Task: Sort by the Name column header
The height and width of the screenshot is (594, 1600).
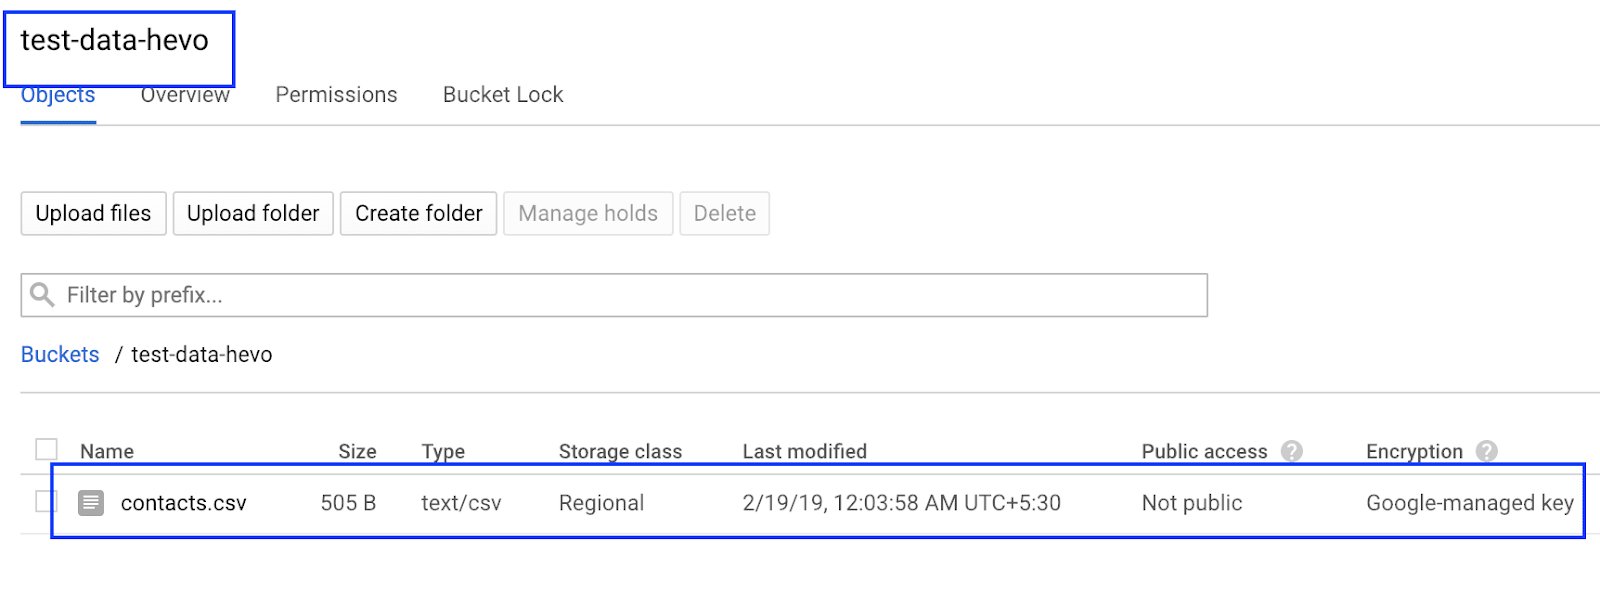Action: click(106, 451)
